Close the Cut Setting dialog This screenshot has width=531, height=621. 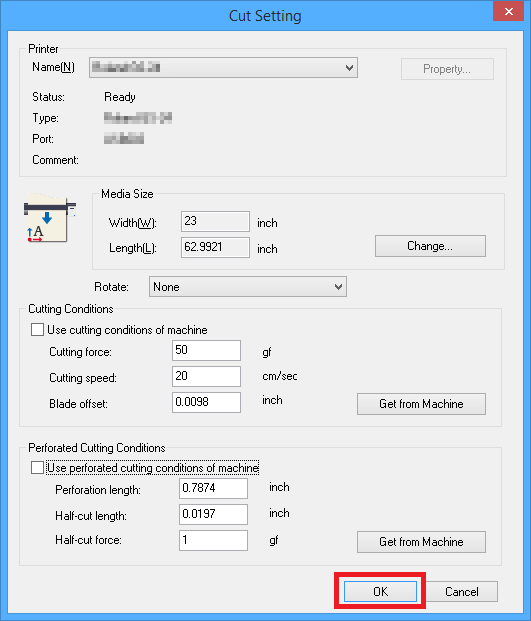coord(508,11)
